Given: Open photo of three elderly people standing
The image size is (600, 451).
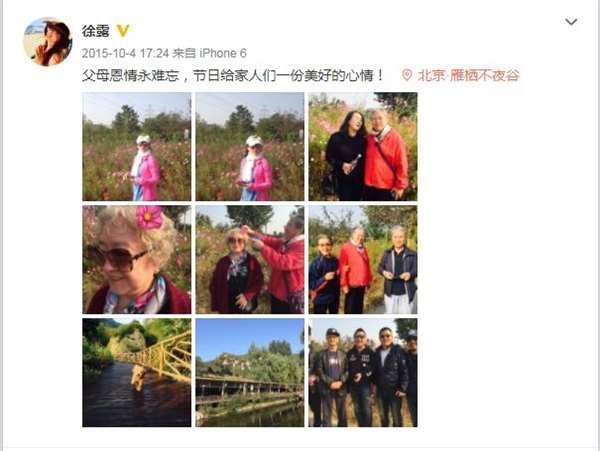Looking at the screenshot, I should [363, 259].
